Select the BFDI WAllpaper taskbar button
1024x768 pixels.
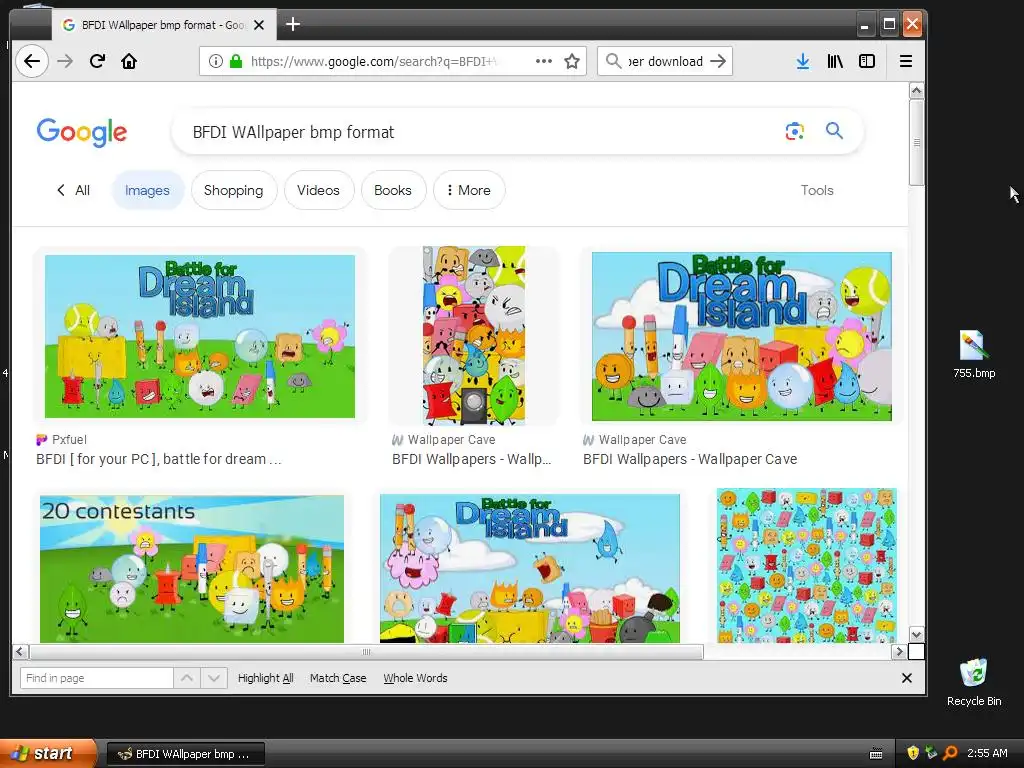coord(185,754)
